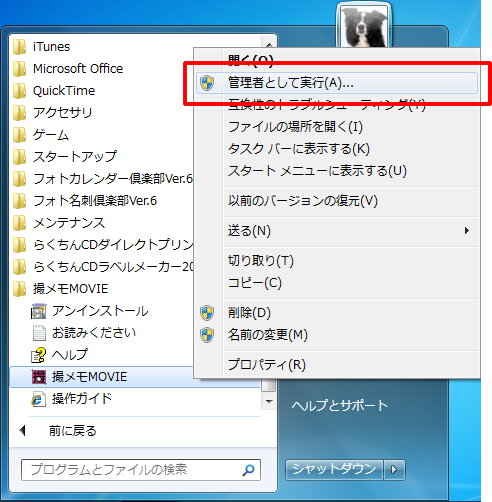Click the フォトカレンダー倶楽部Ver.6 folder icon
The height and width of the screenshot is (502, 492).
point(20,179)
